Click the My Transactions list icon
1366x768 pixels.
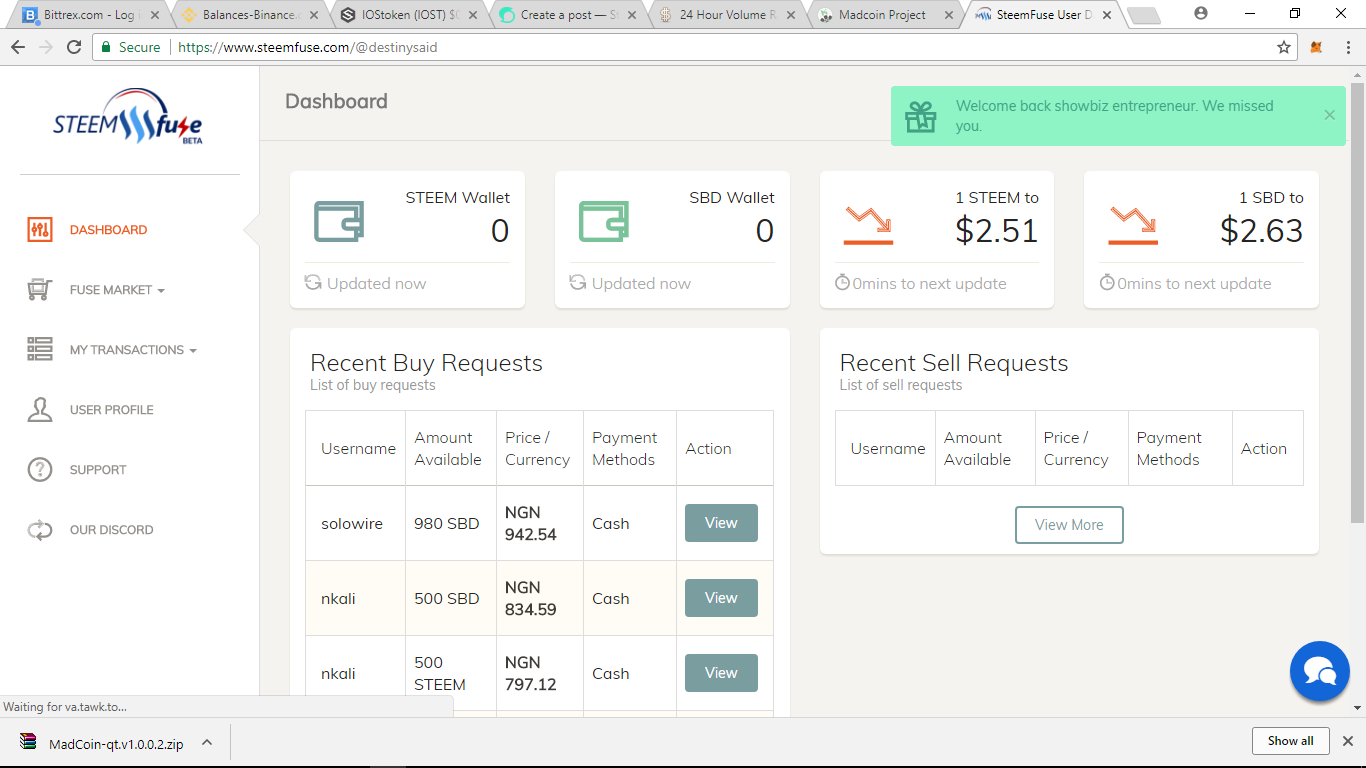[x=40, y=349]
